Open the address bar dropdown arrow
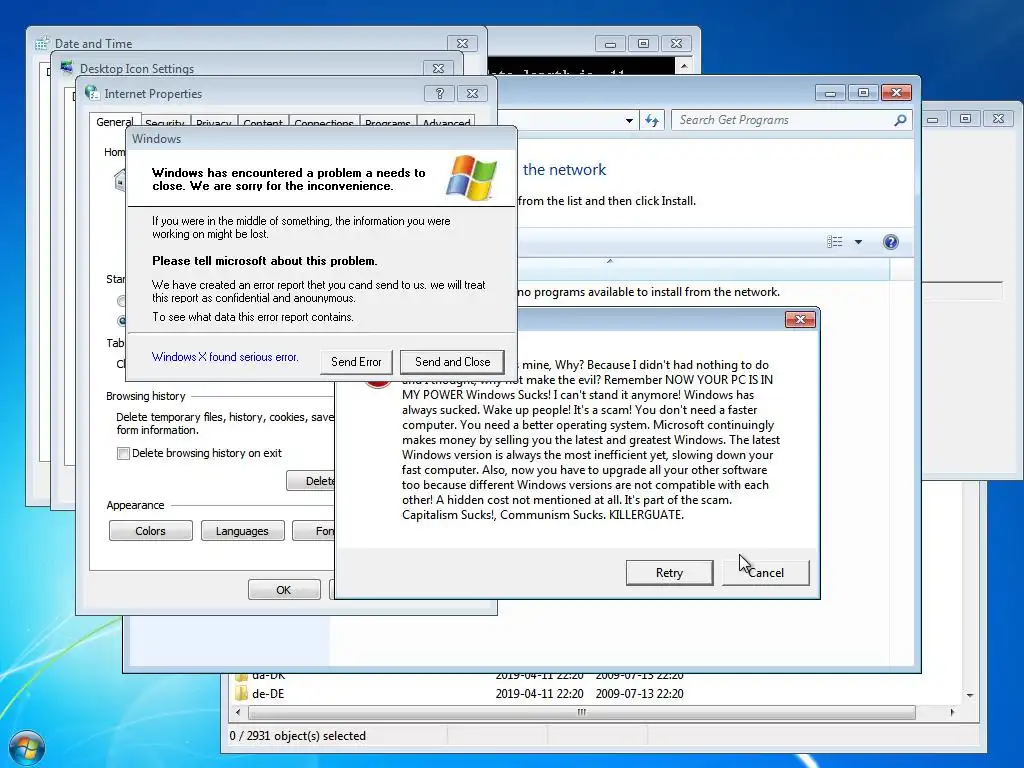Screen dimensions: 1024x768 [629, 121]
